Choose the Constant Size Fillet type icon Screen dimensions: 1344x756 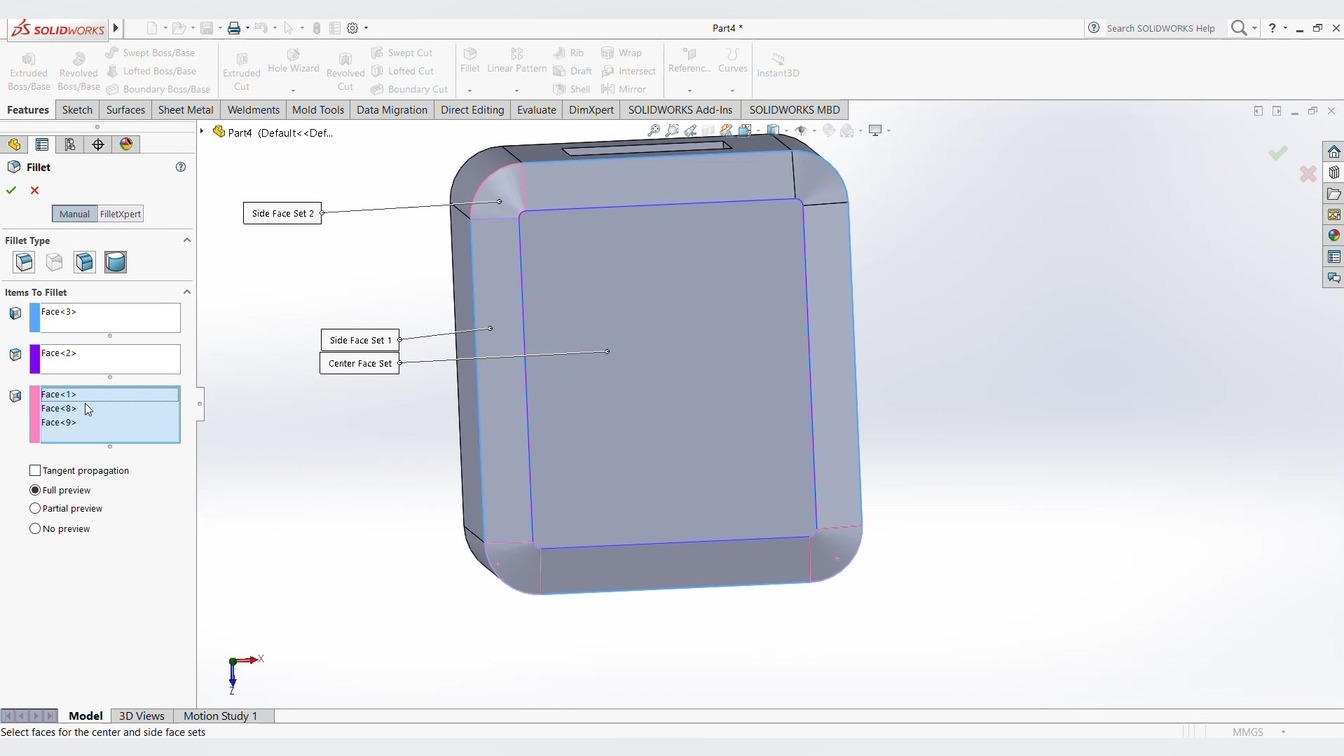point(24,262)
